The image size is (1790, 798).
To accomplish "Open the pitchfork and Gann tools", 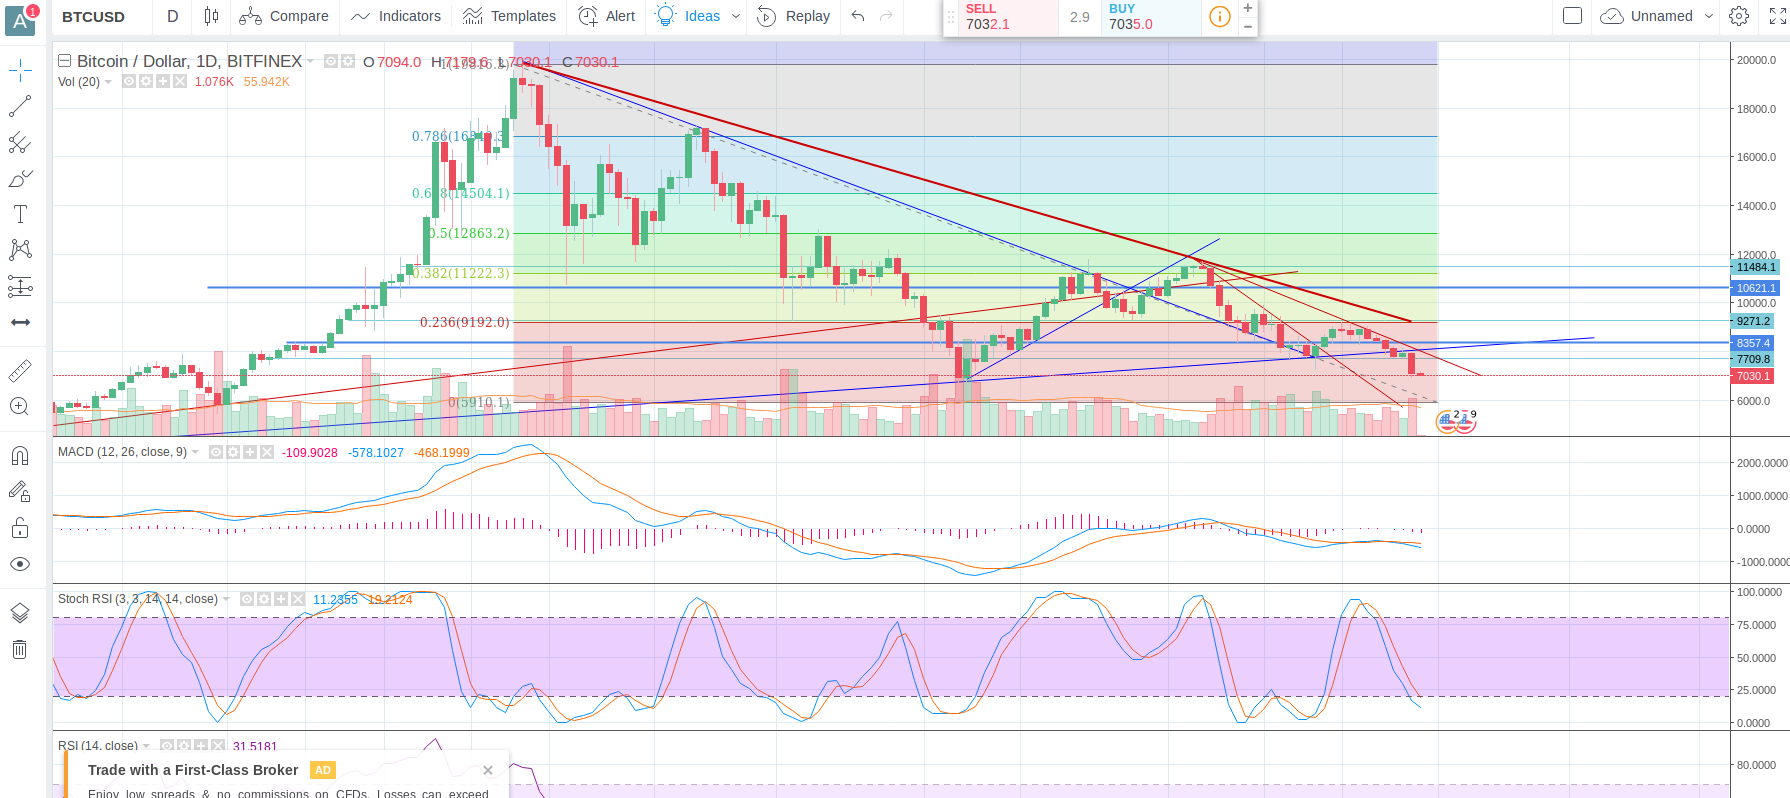I will [20, 142].
